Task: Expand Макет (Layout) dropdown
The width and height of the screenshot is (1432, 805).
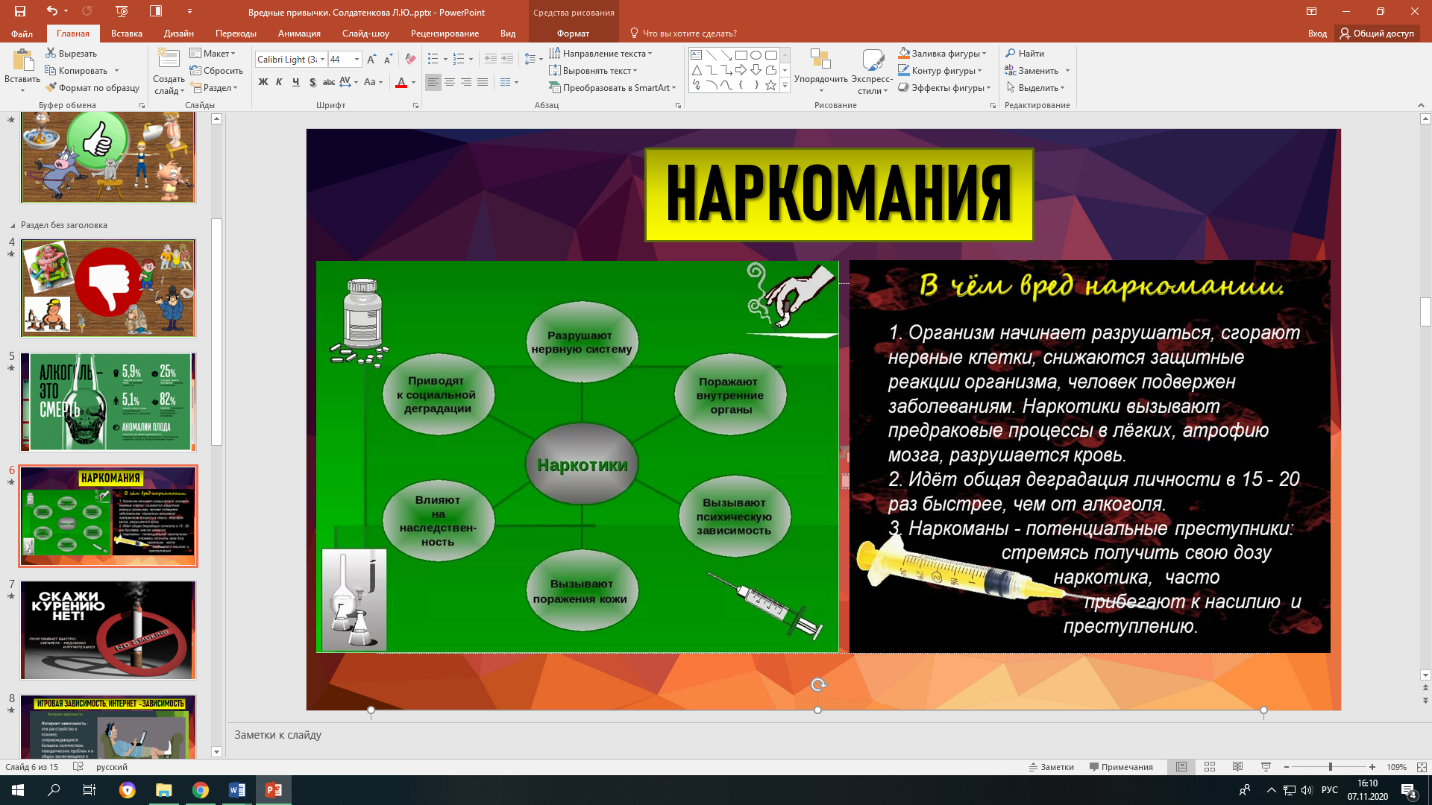Action: (213, 53)
